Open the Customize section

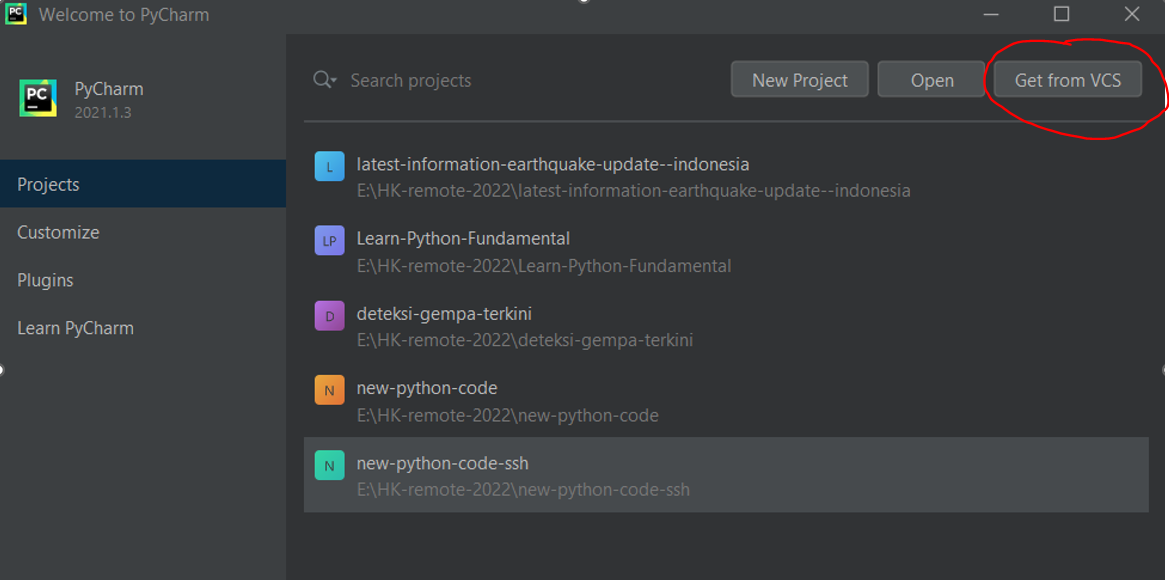click(57, 232)
